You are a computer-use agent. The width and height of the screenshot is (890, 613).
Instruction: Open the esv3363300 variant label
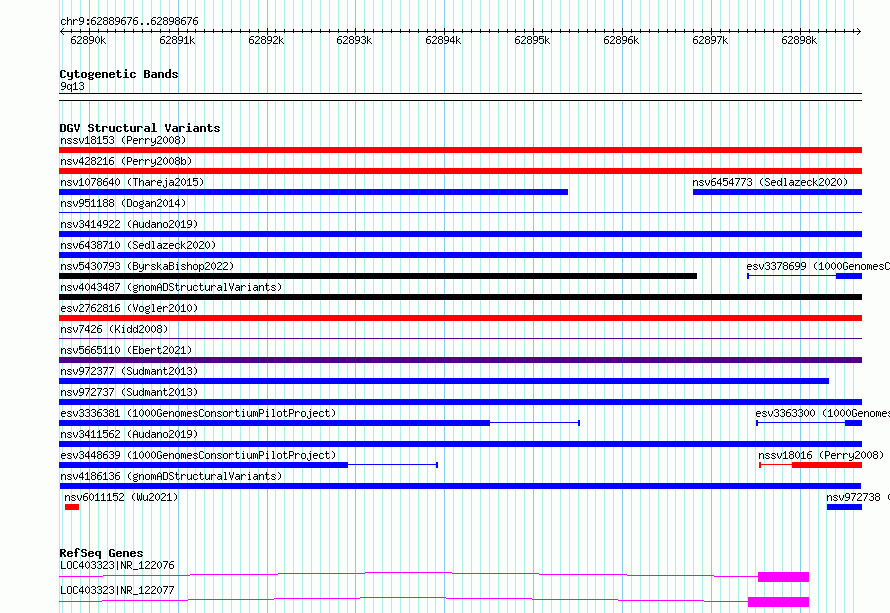point(822,413)
